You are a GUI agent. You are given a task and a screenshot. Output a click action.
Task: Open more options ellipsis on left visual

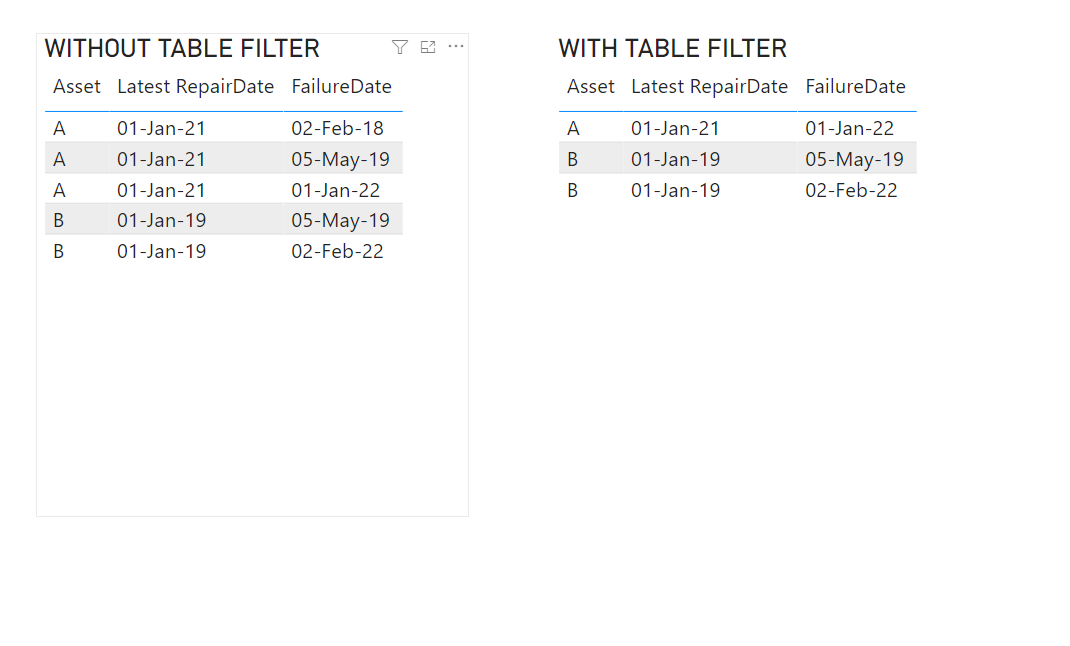[x=456, y=46]
